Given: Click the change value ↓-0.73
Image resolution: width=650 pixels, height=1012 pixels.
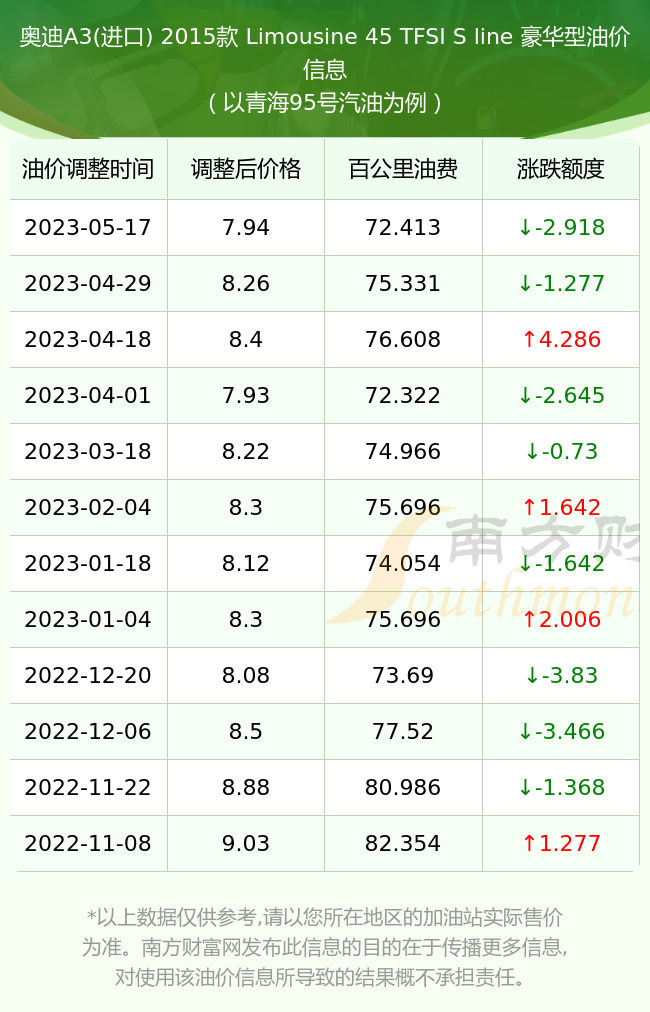Looking at the screenshot, I should pyautogui.click(x=562, y=452).
